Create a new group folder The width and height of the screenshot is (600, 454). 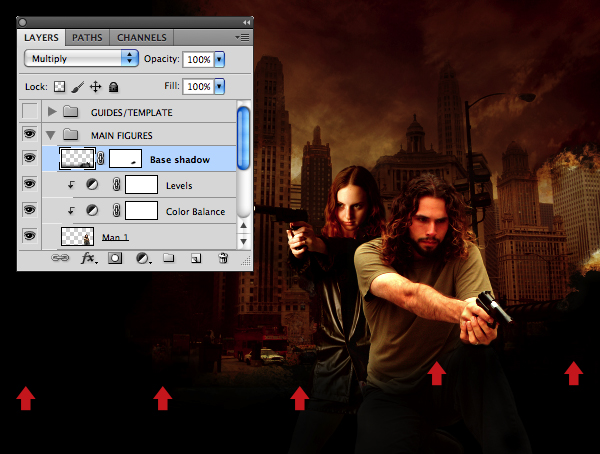[168, 258]
